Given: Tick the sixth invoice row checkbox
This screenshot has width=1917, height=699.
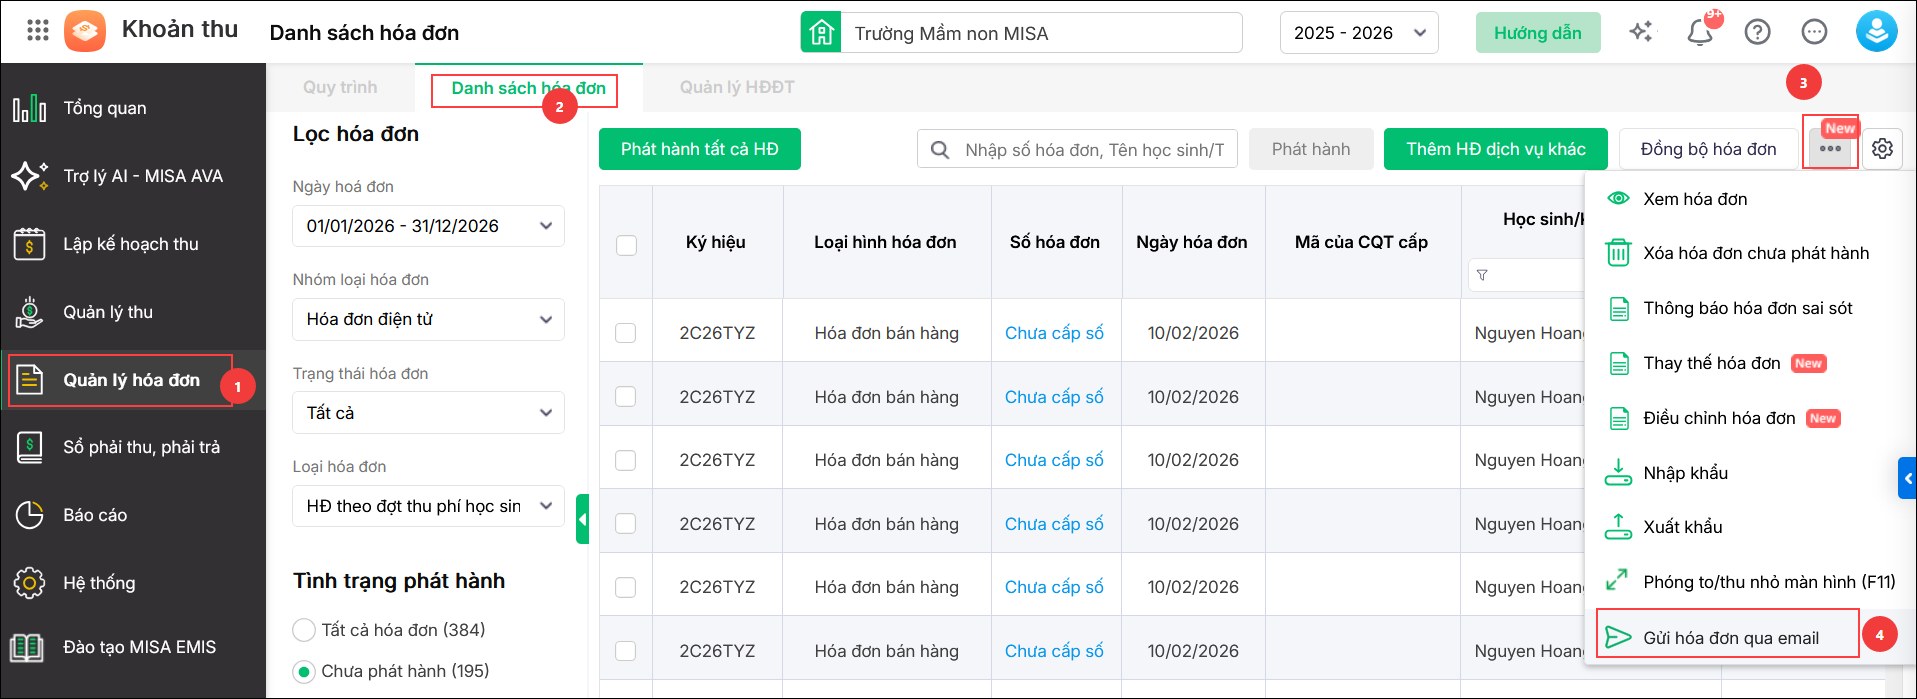Looking at the screenshot, I should (626, 651).
